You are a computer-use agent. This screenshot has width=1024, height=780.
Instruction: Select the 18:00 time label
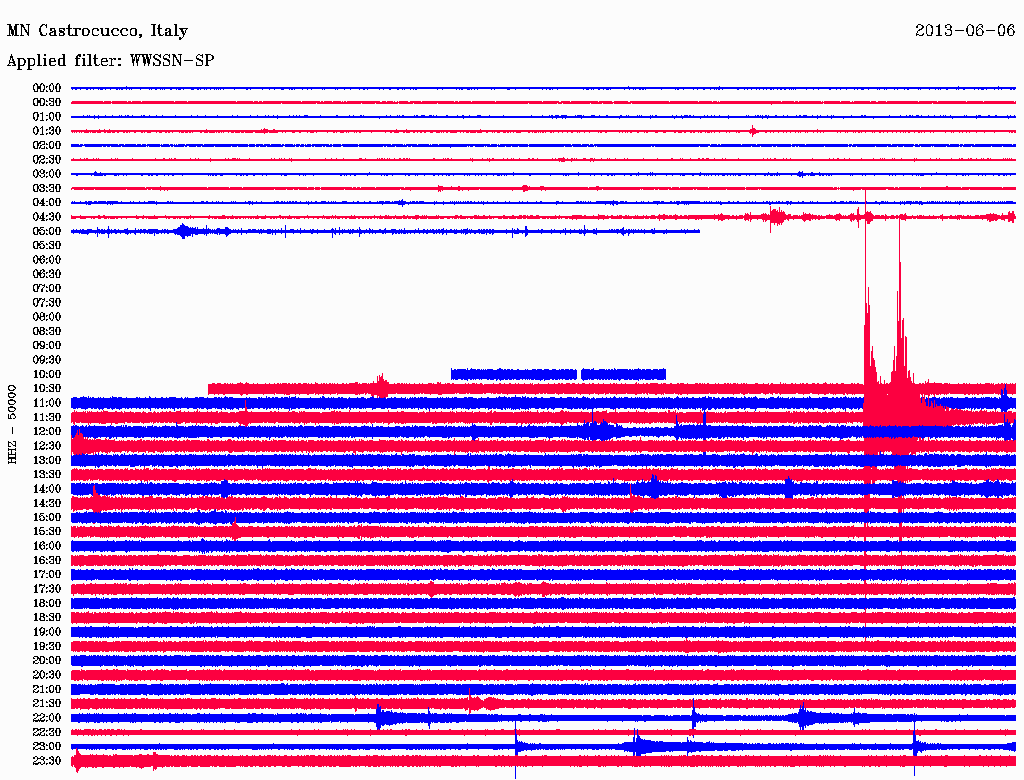pyautogui.click(x=47, y=604)
